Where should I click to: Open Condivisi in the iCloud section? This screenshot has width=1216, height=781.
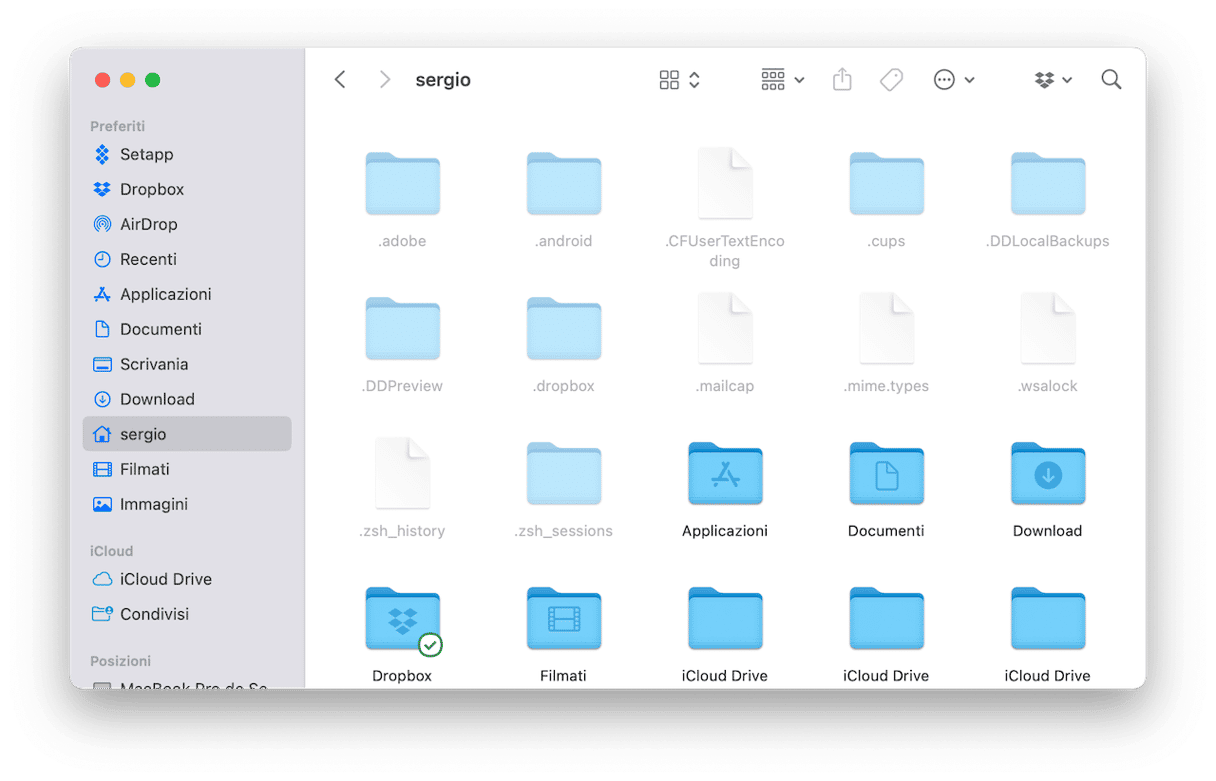click(x=154, y=614)
